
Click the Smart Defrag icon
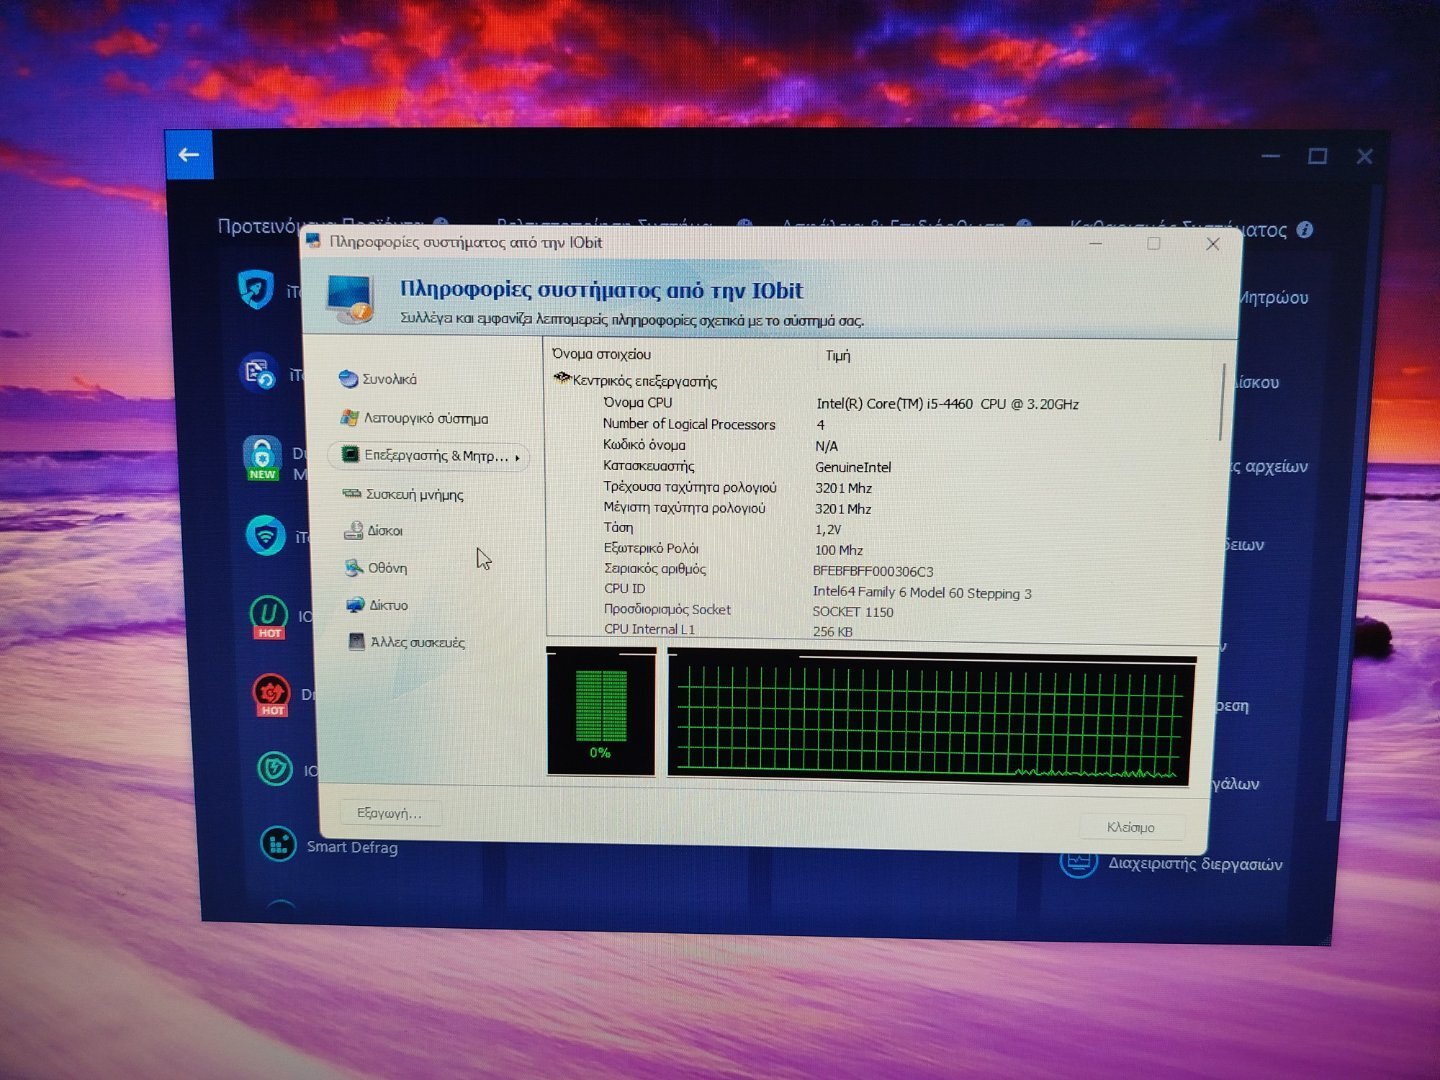point(278,844)
